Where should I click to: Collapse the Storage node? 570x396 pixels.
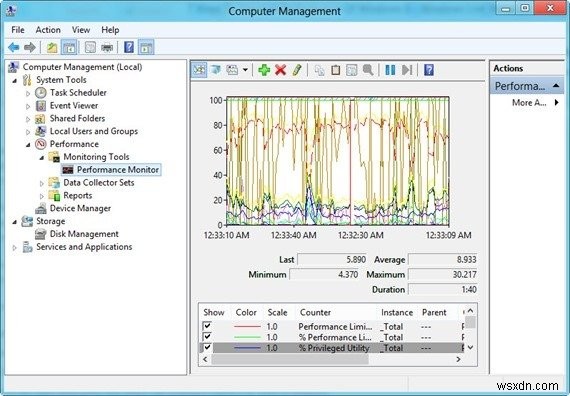pos(15,222)
